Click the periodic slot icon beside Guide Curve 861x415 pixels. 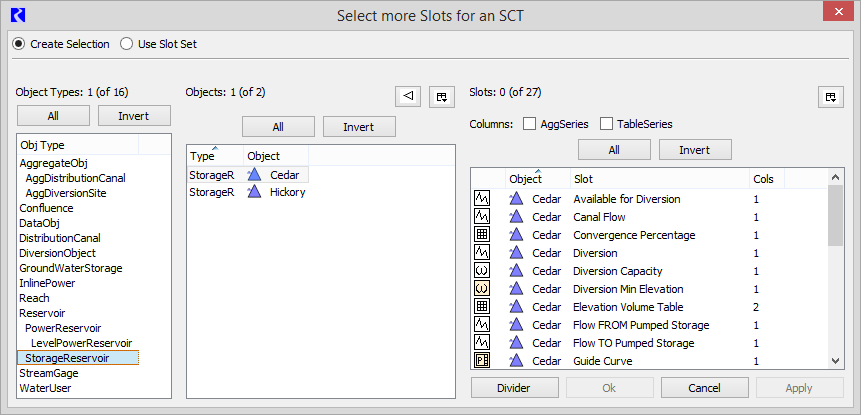coord(482,361)
